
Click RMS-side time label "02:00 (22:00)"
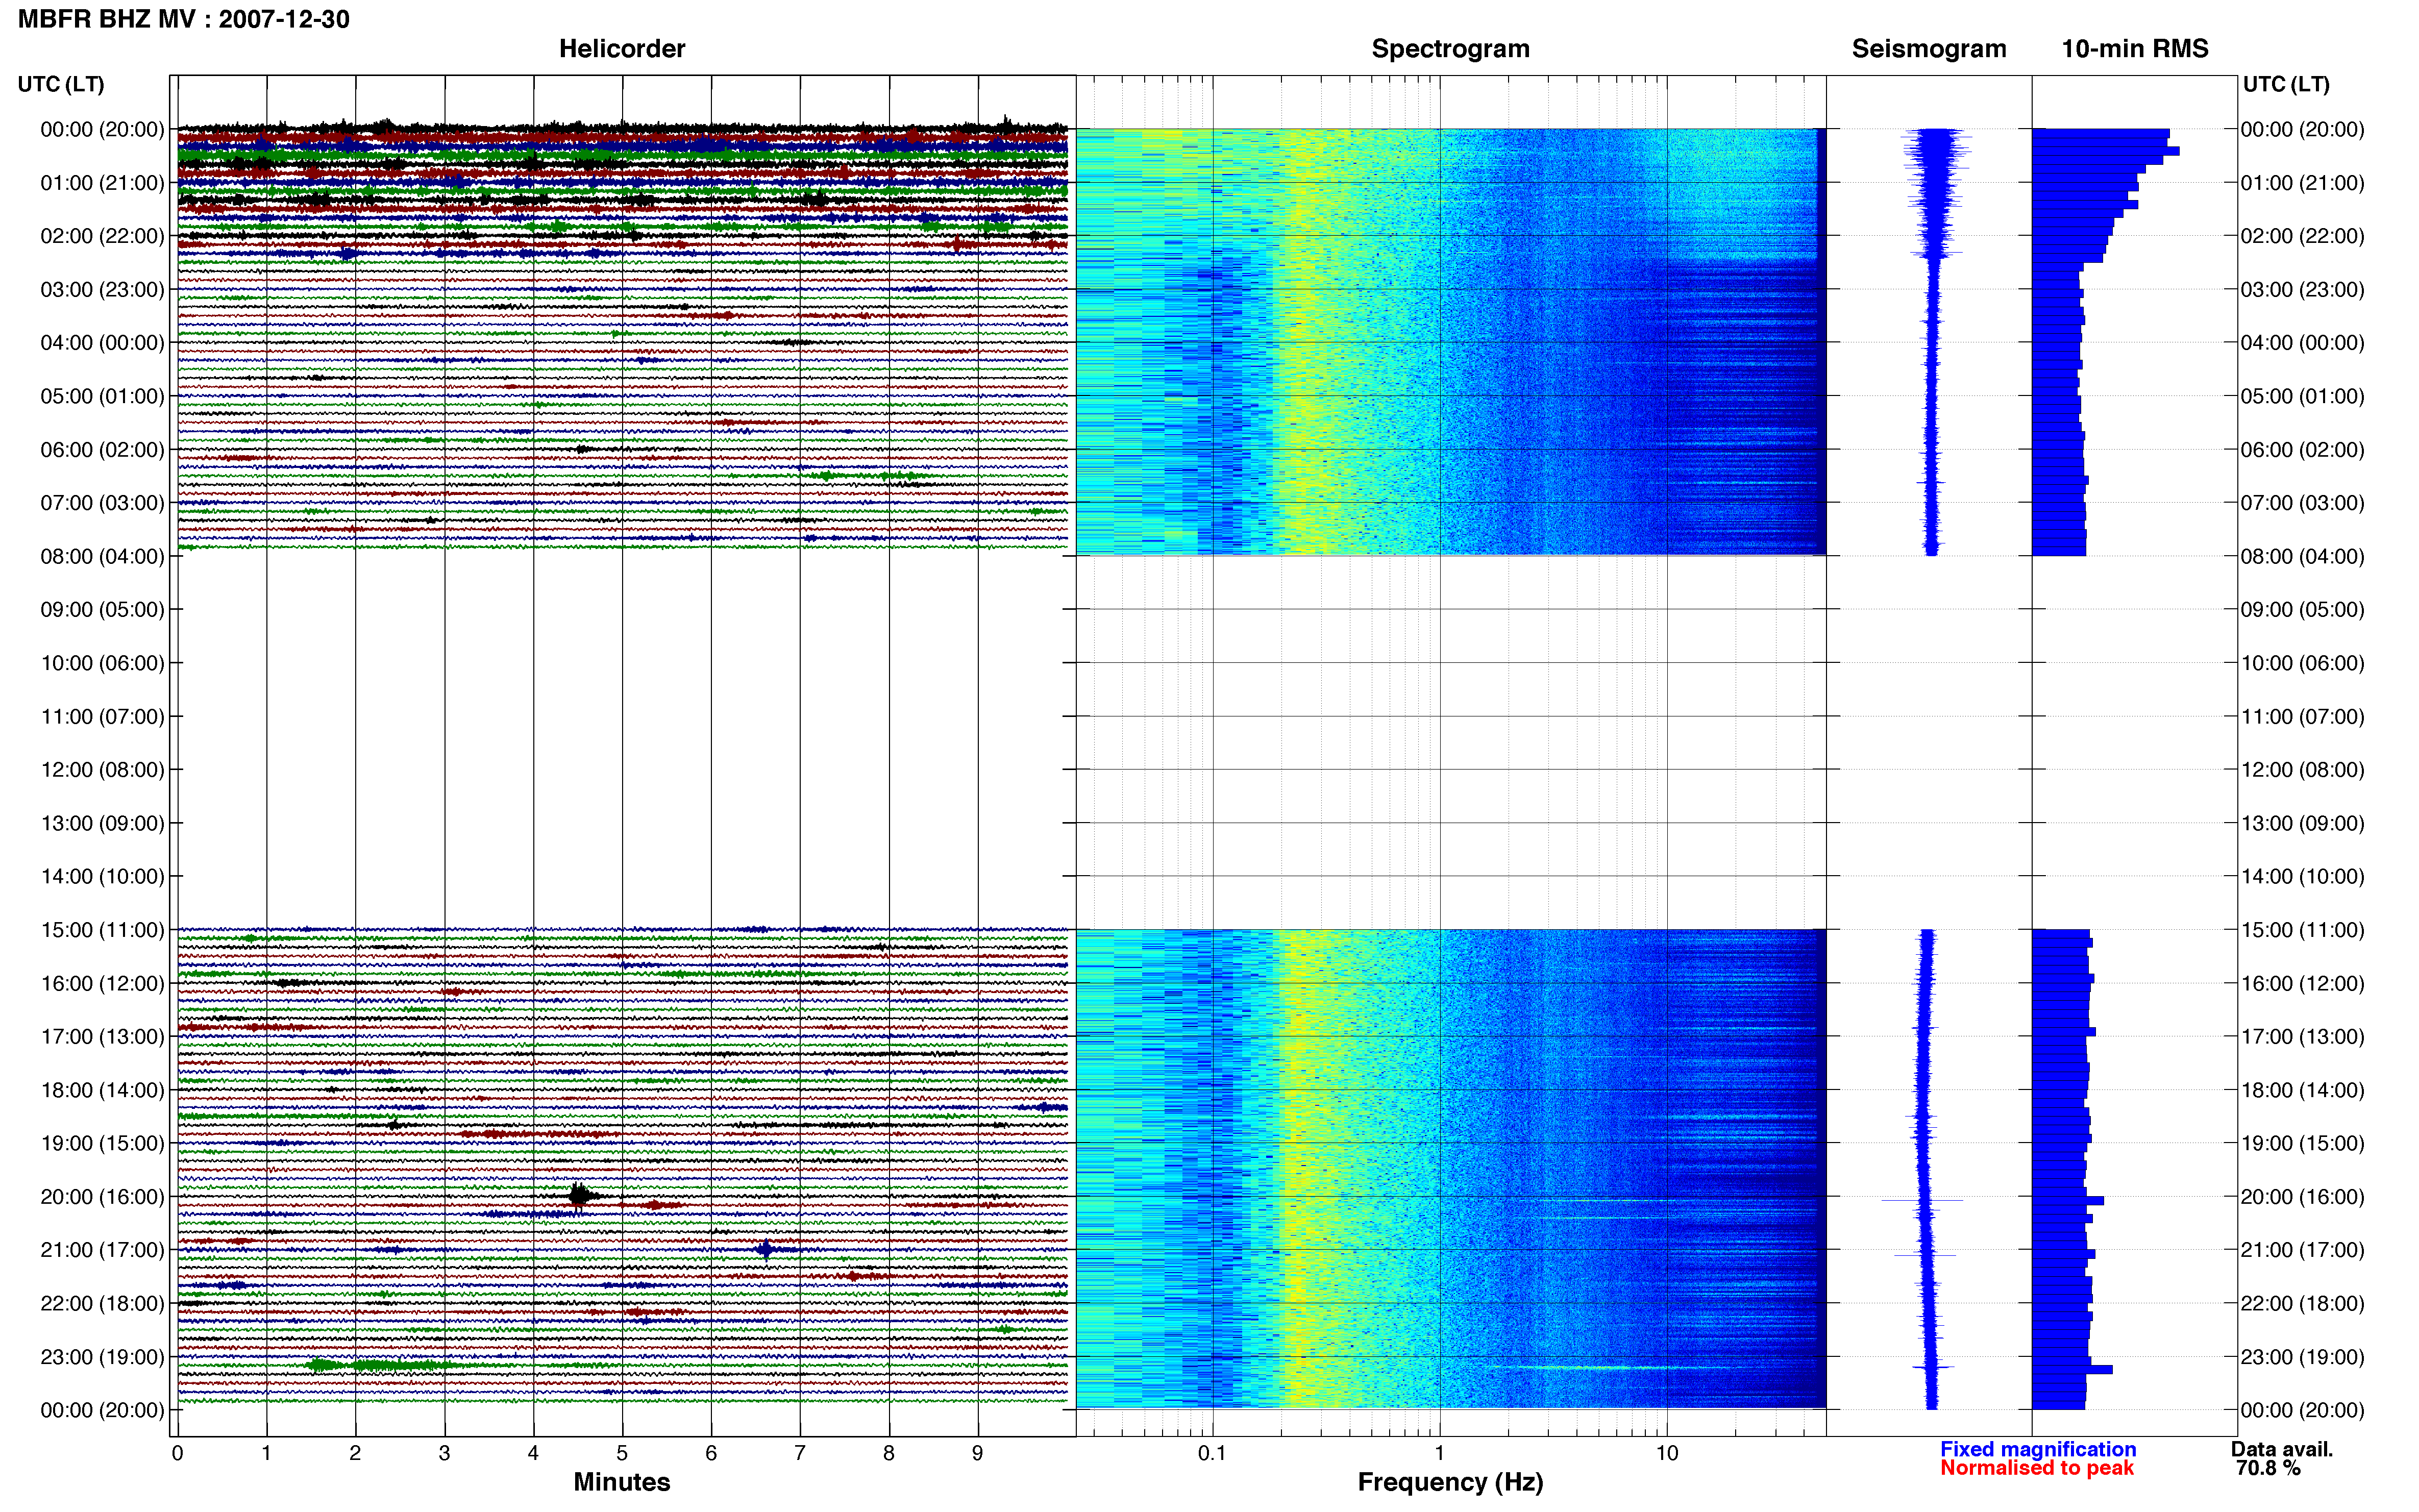coord(2302,236)
